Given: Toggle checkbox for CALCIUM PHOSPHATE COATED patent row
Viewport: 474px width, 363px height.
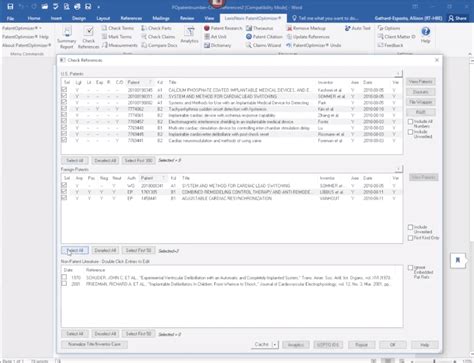Looking at the screenshot, I should click(64, 90).
